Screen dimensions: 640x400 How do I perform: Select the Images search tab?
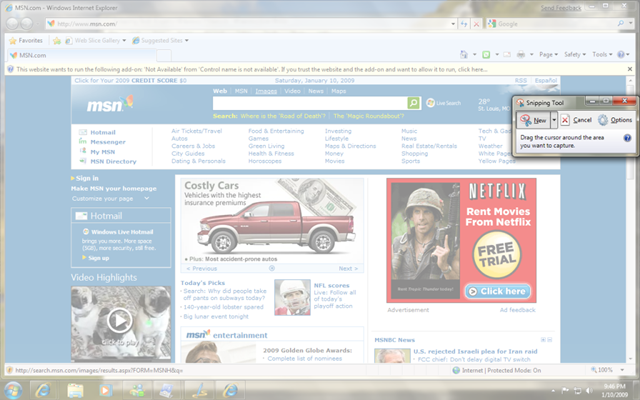click(x=267, y=91)
